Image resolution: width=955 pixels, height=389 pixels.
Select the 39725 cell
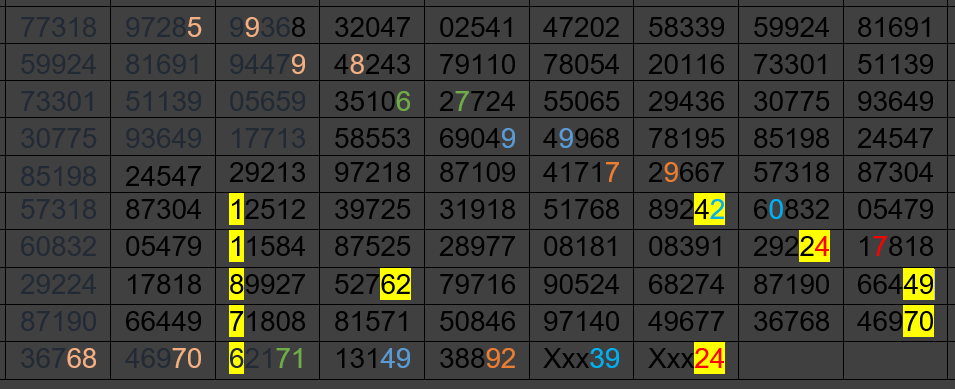click(372, 211)
